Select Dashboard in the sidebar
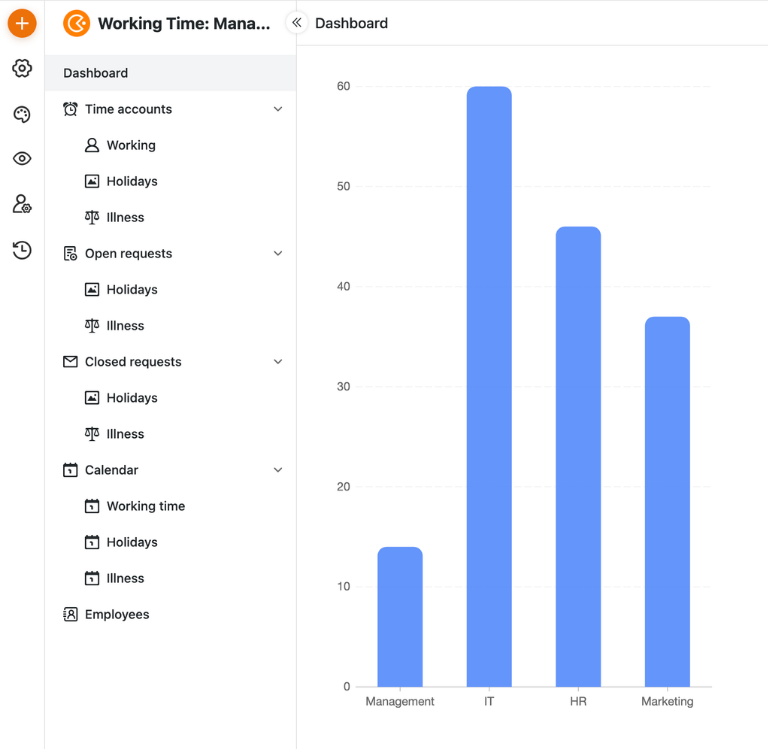Viewport: 768px width, 749px height. (x=96, y=73)
